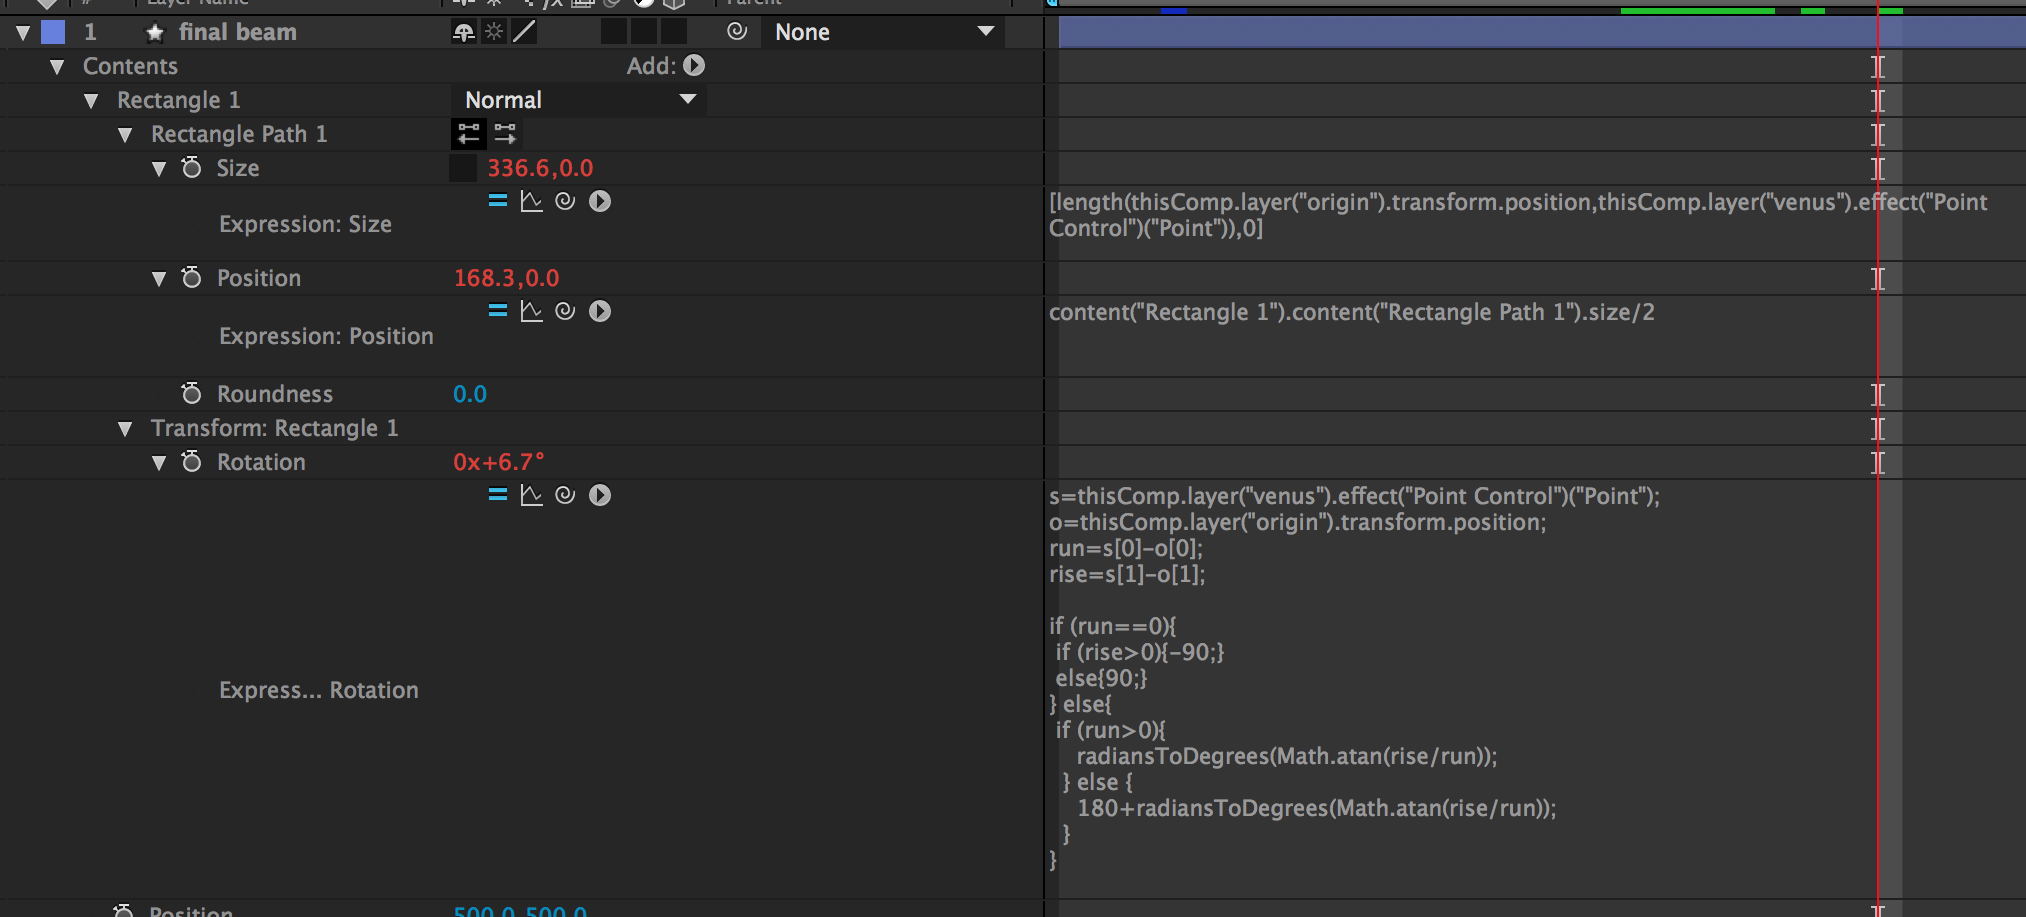Show post-expression graph for Position
This screenshot has height=917, width=2026.
pos(532,311)
